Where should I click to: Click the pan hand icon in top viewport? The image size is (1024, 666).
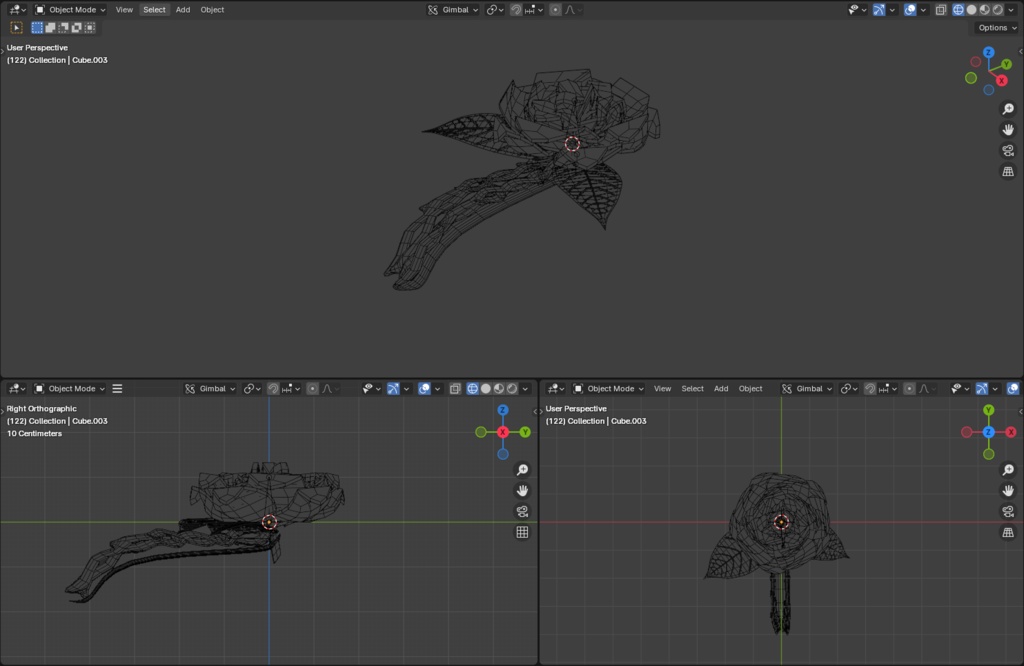(1008, 130)
